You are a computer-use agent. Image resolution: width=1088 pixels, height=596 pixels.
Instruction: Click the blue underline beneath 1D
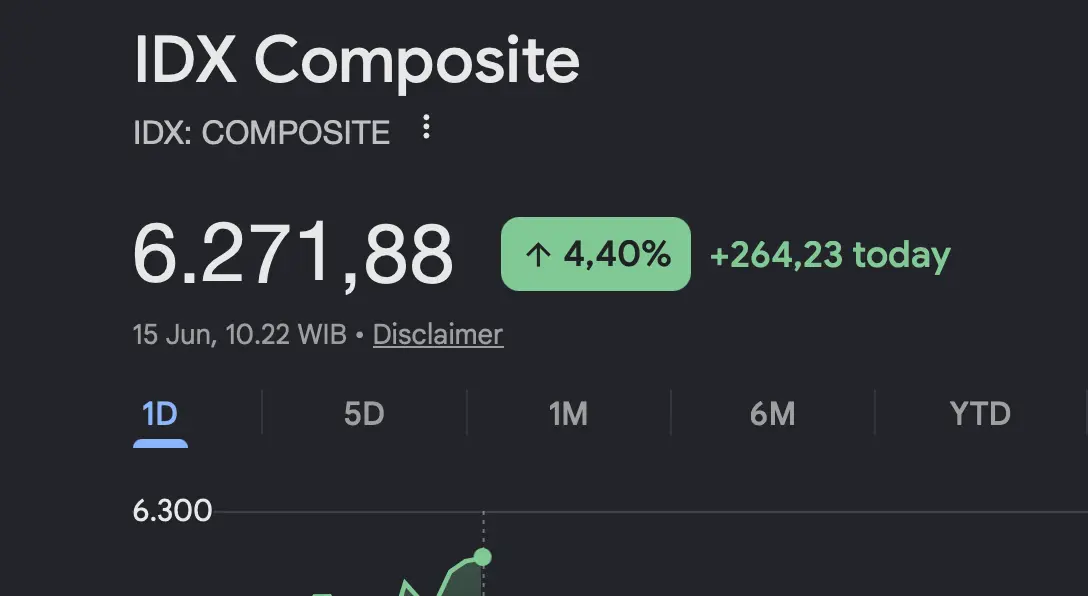pyautogui.click(x=160, y=443)
